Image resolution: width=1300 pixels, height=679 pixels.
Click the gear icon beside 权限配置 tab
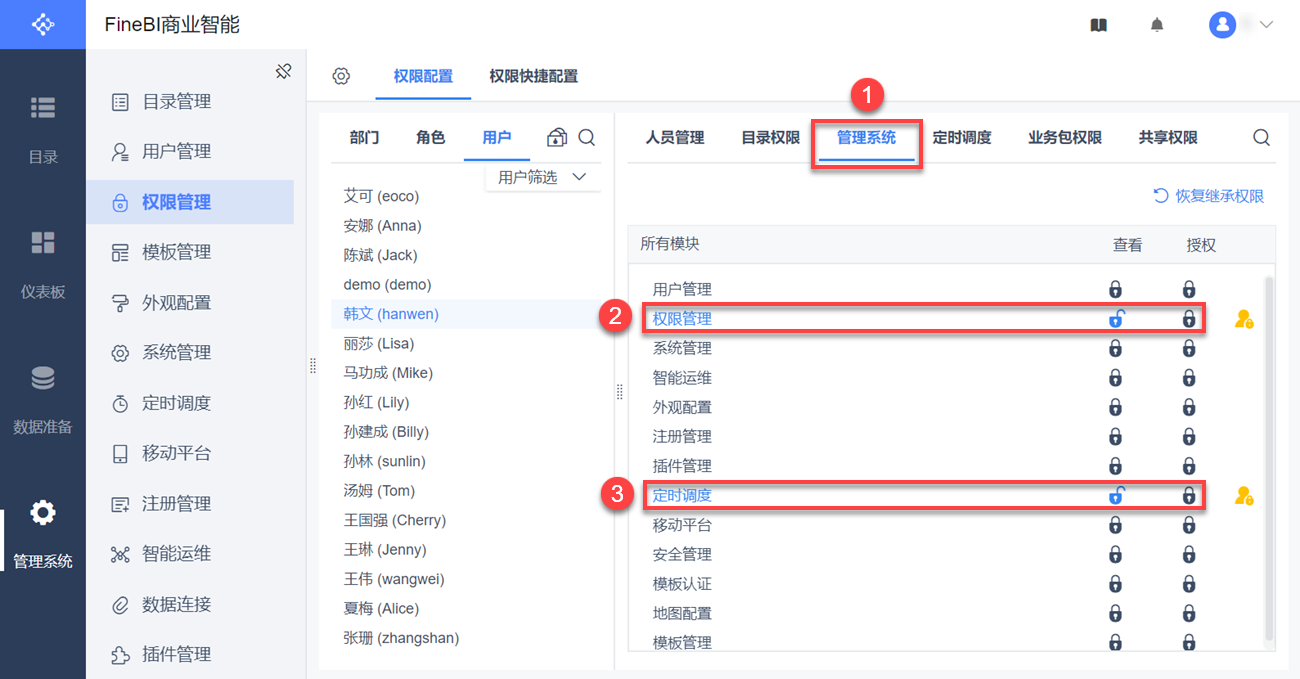(x=341, y=76)
